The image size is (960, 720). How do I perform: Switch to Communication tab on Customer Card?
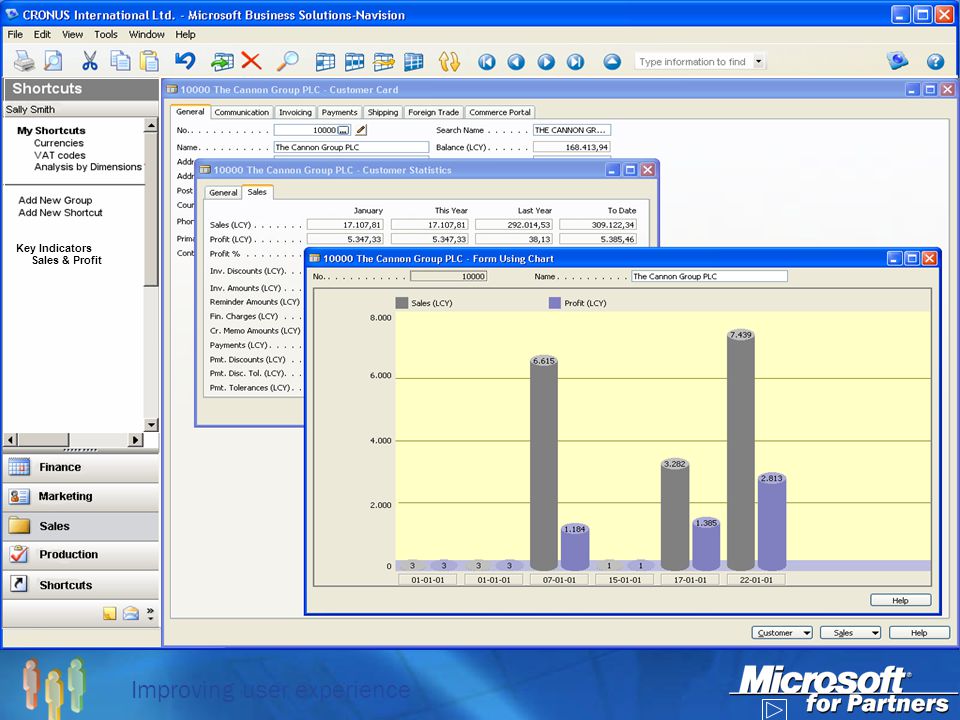(241, 112)
